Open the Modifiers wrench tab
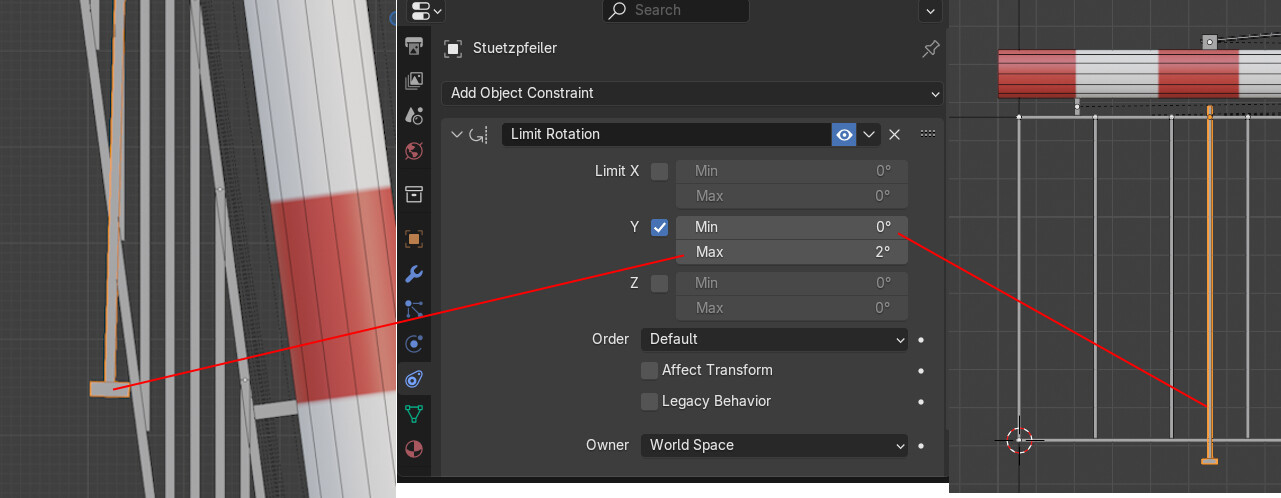 [x=414, y=274]
